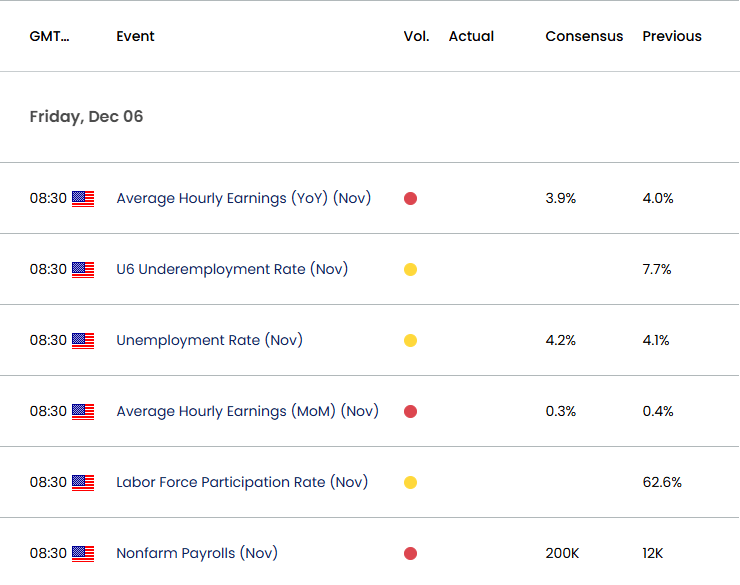Click the red volatility dot for Nonfarm Payrolls
The image size is (740, 585).
coord(410,554)
